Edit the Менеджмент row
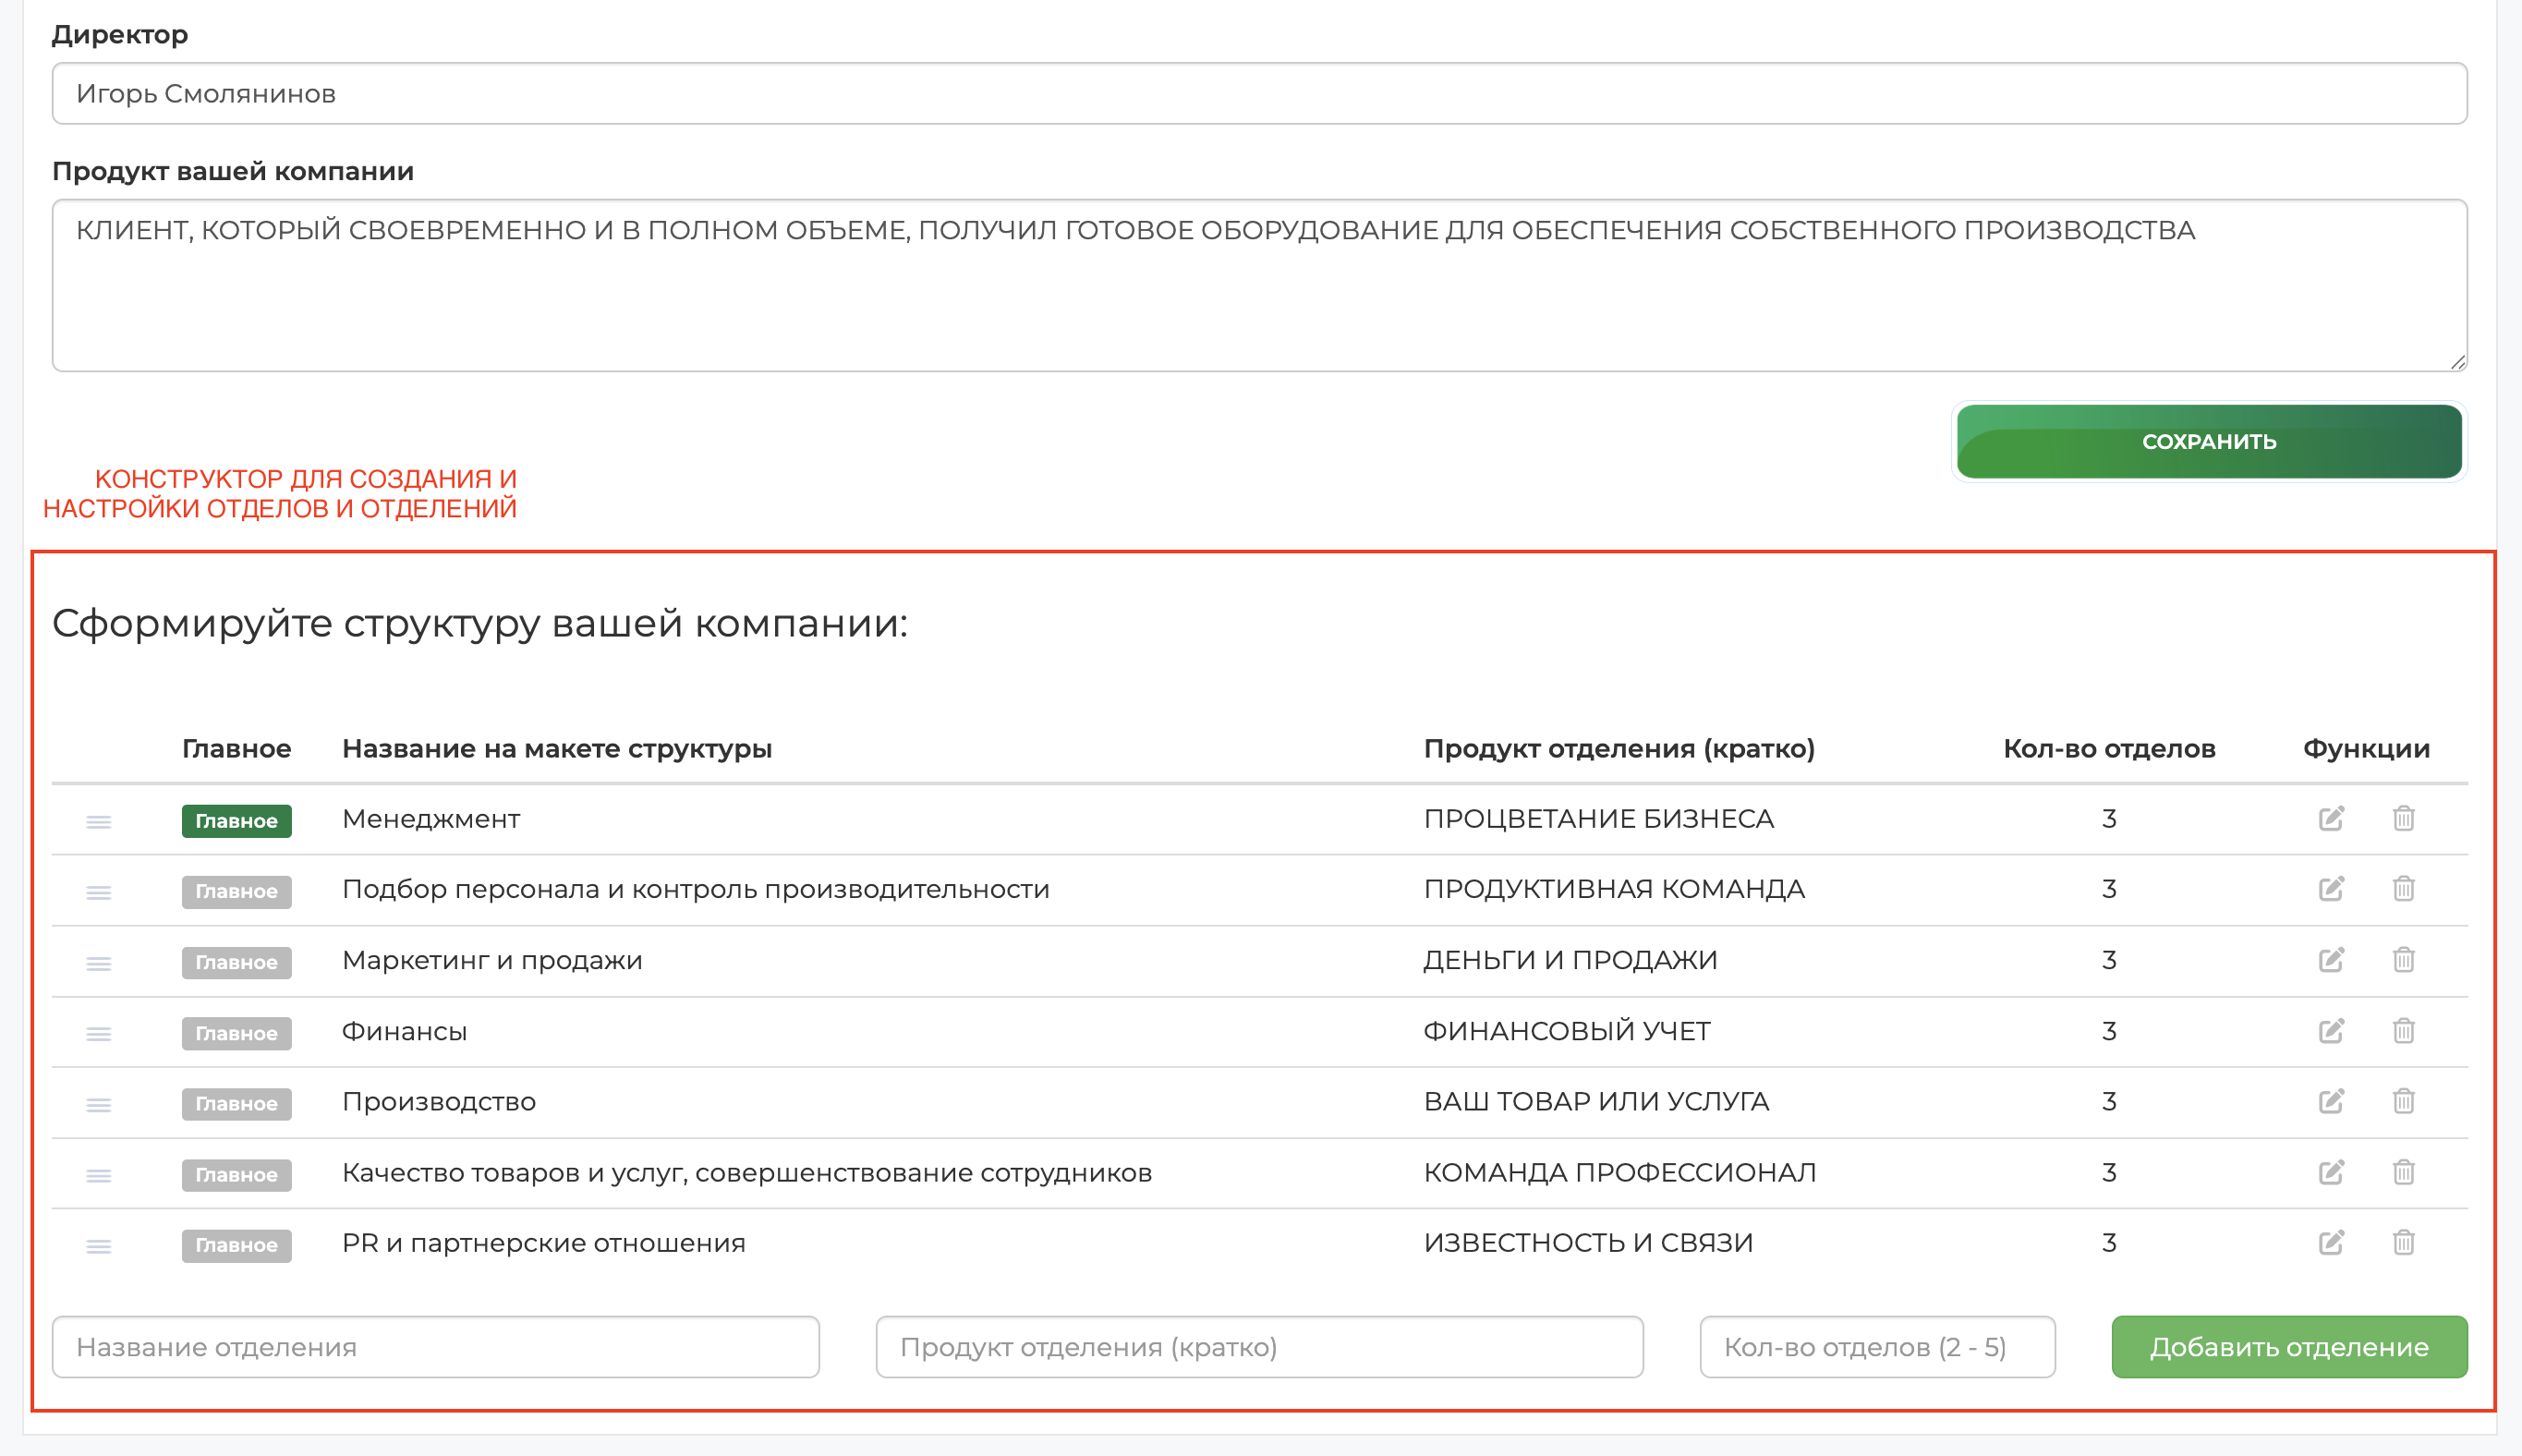This screenshot has height=1456, width=2522. click(x=2331, y=819)
